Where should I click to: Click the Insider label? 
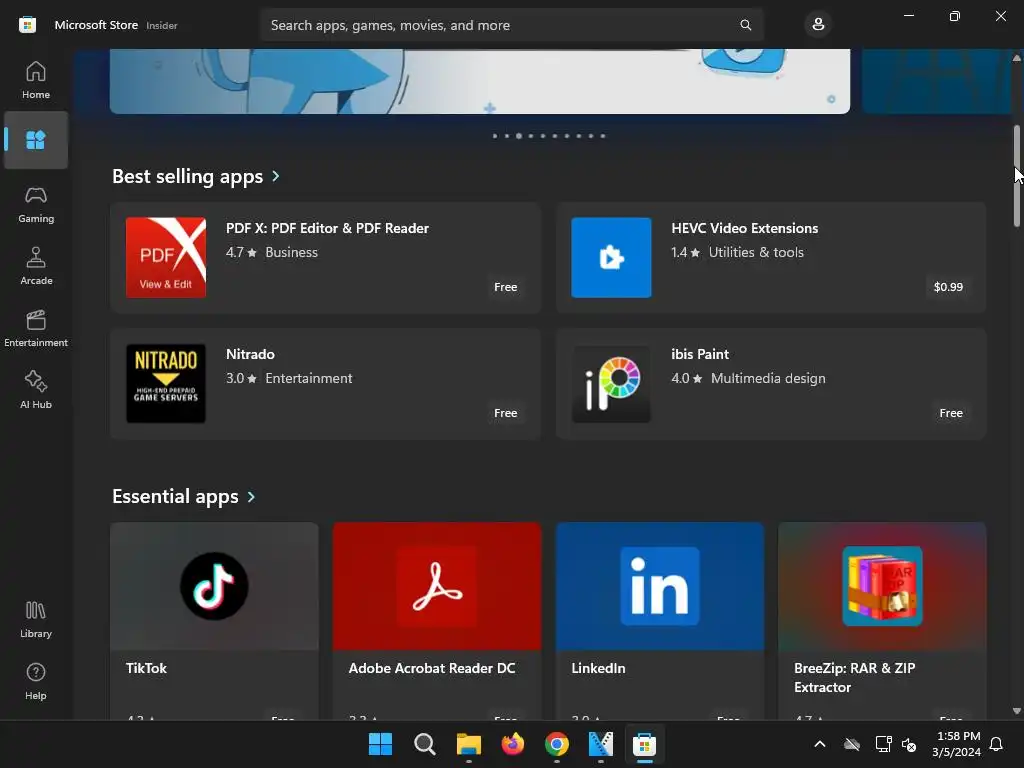[162, 25]
